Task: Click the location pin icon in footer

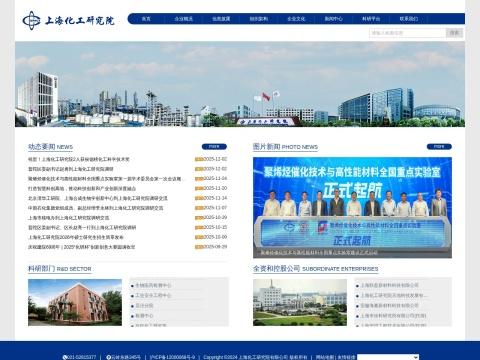Action: 108,357
